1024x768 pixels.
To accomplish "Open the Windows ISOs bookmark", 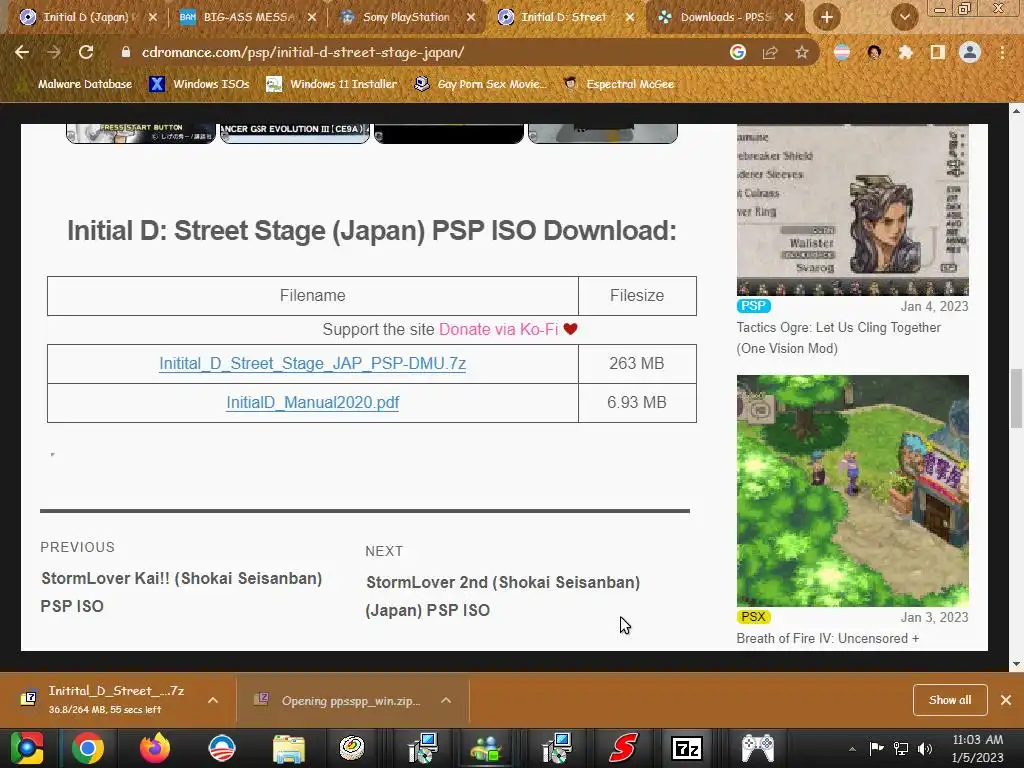I will 200,84.
